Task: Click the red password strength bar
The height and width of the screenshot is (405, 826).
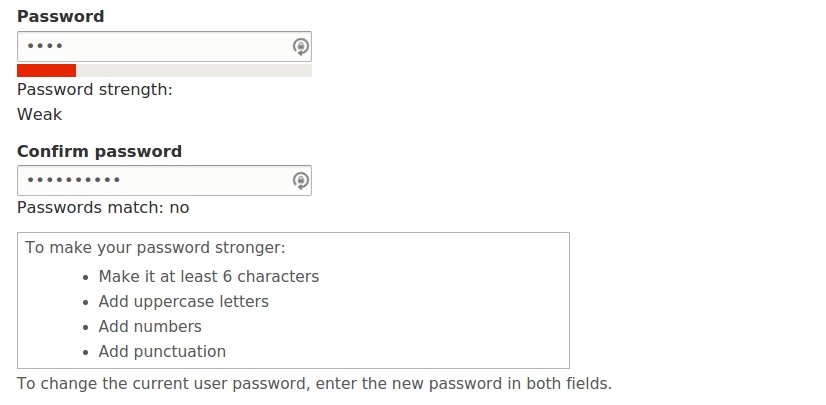Action: [x=46, y=71]
